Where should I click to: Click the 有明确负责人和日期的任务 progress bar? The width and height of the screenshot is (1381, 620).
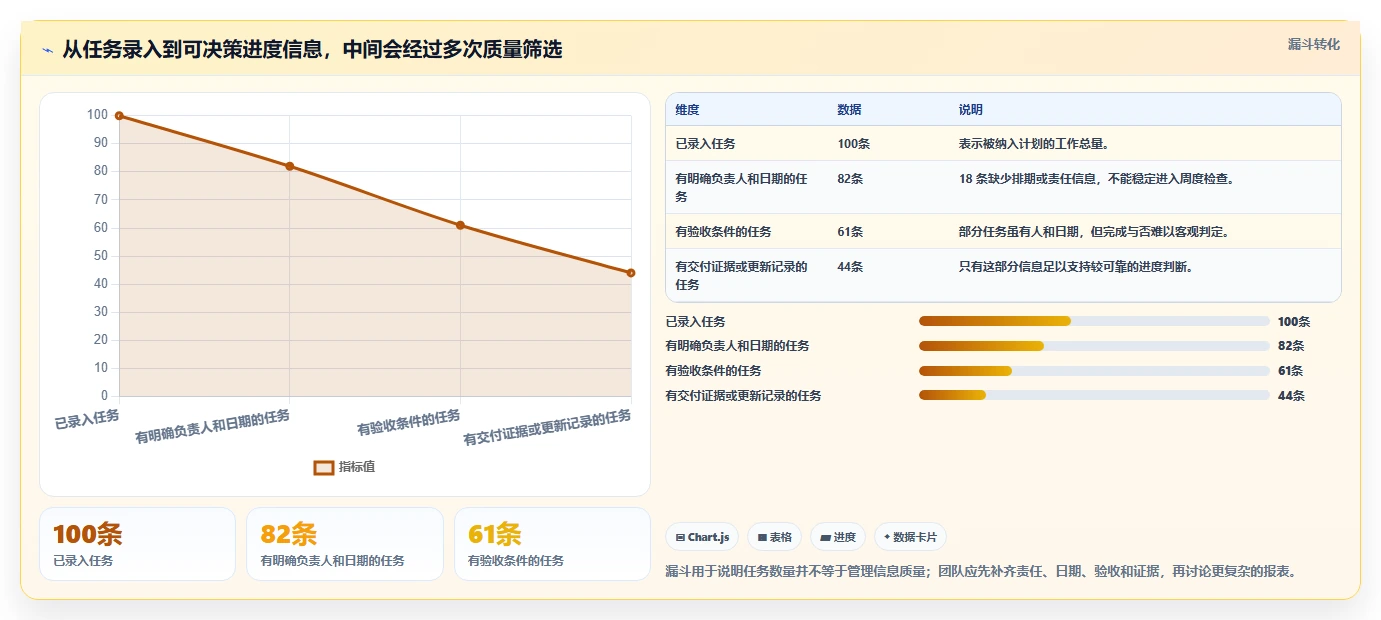(x=1094, y=346)
